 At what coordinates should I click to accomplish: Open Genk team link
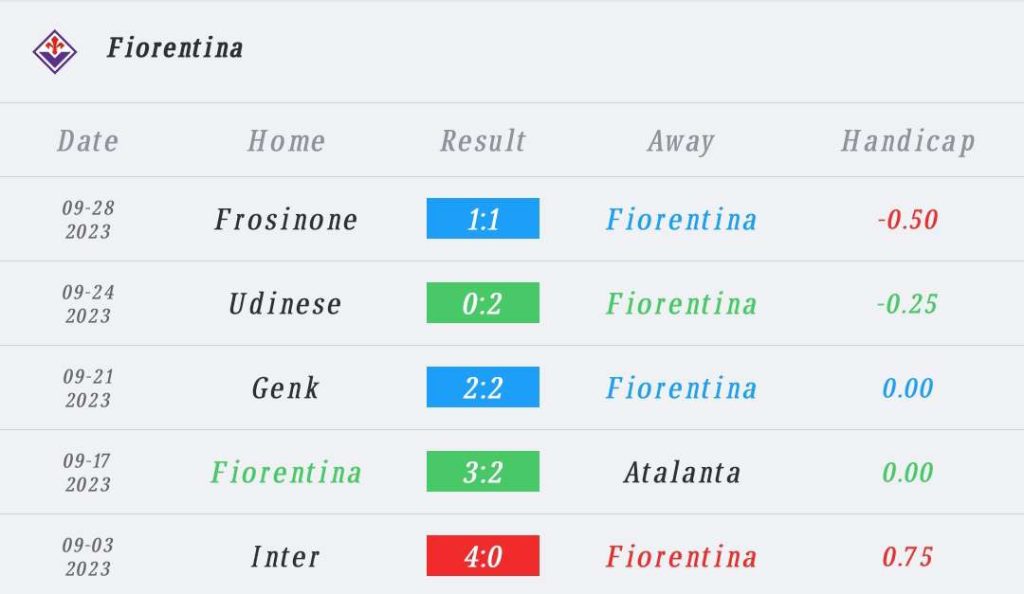point(285,388)
